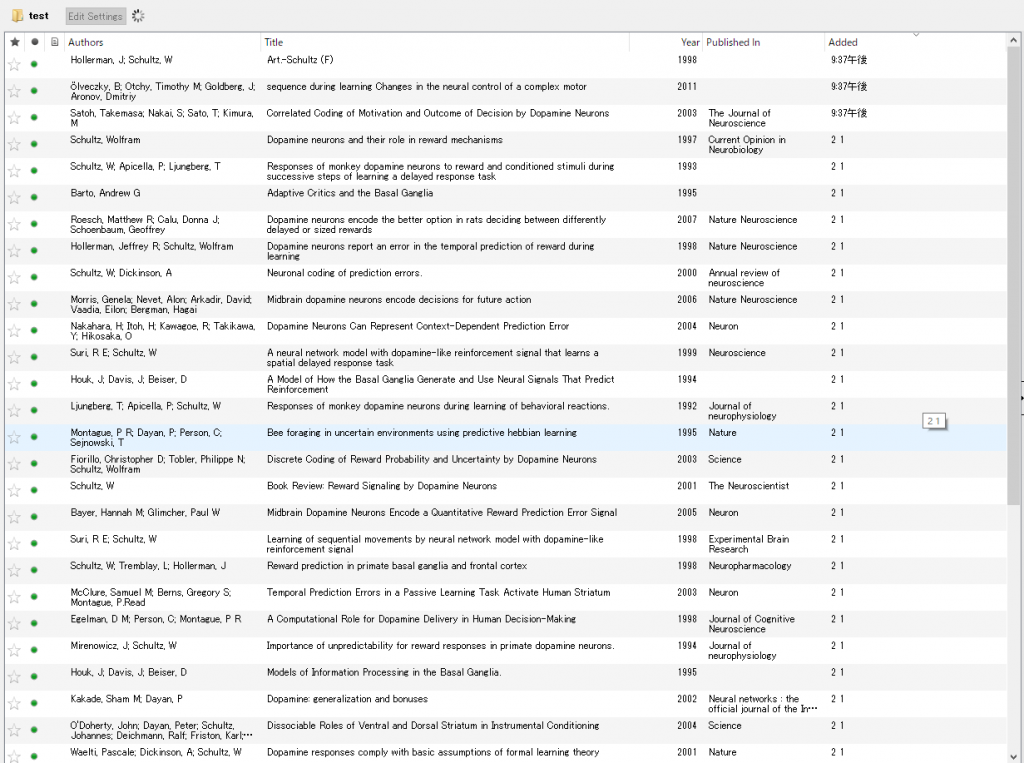The width and height of the screenshot is (1024, 763).
Task: Star 'Temporal Prediction Errors' paper by McClure
Action: click(x=14, y=597)
